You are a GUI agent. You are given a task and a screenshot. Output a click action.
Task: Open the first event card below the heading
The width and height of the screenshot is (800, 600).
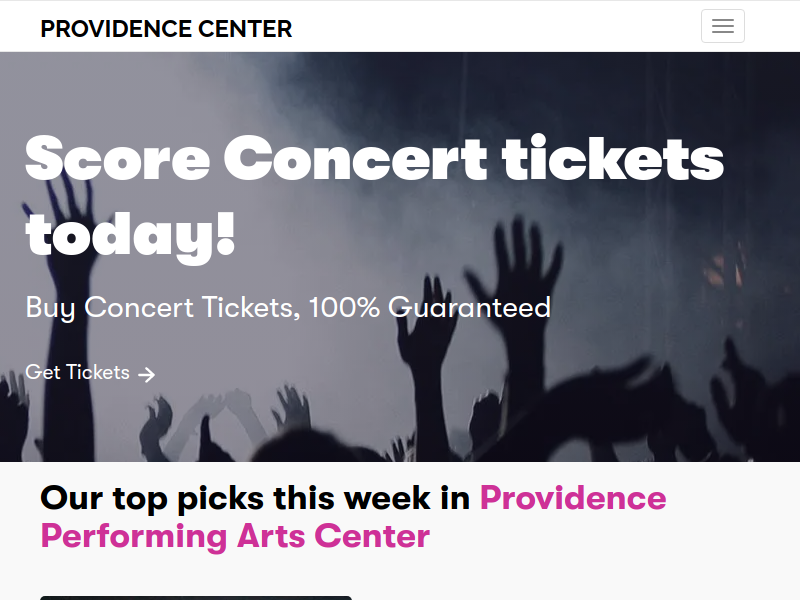pos(196,597)
